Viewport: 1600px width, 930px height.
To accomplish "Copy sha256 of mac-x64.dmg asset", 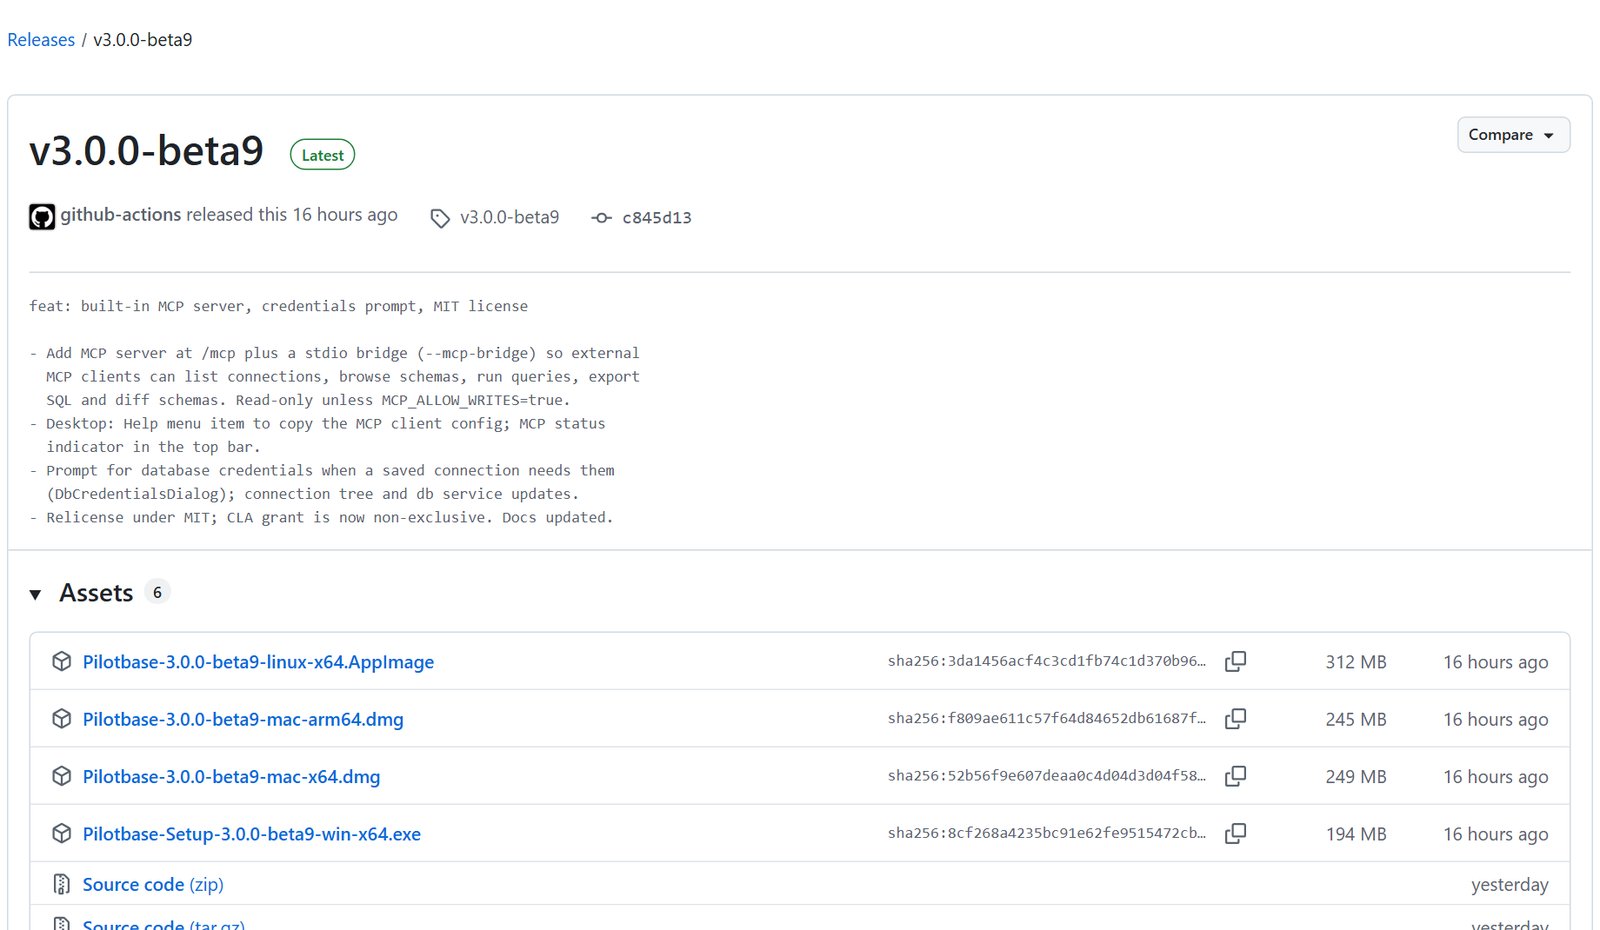I will pyautogui.click(x=1236, y=776).
